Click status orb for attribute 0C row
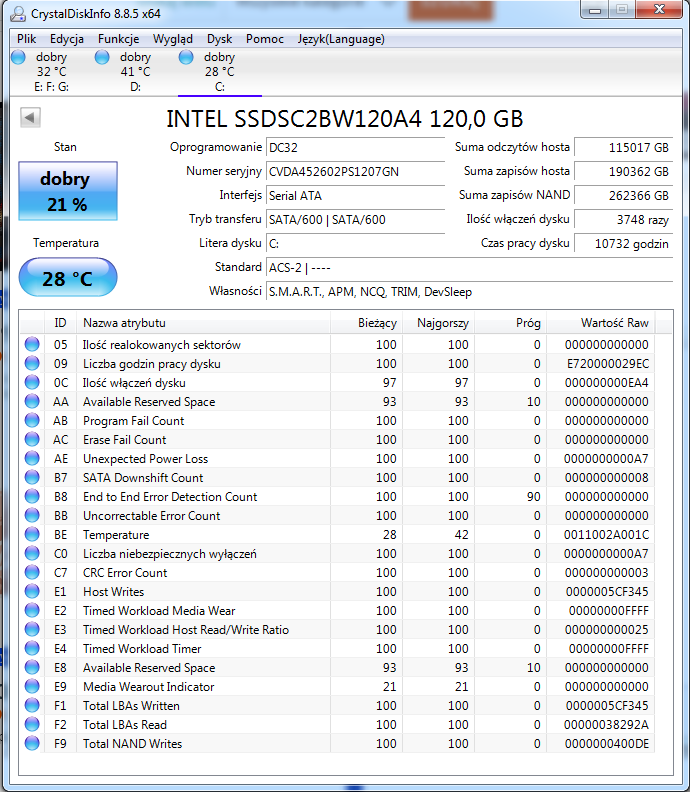The image size is (690, 792). (32, 382)
